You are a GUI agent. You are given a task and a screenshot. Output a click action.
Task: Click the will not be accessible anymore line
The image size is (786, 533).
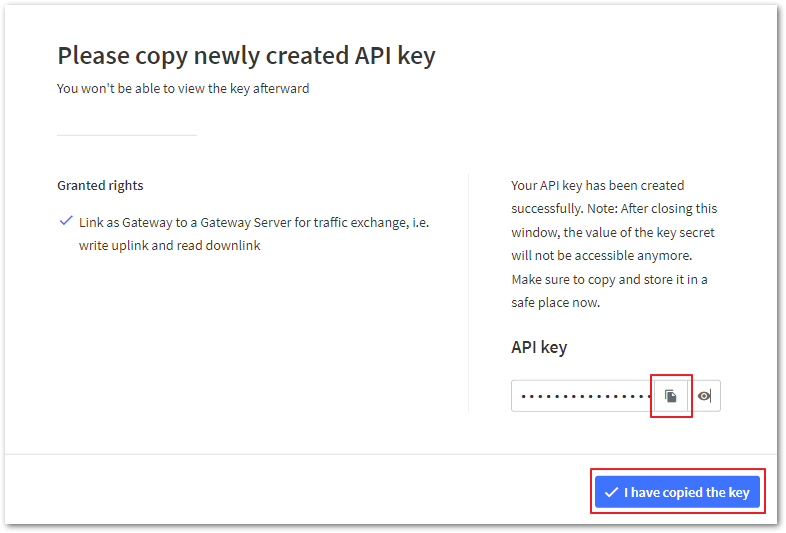(x=602, y=256)
